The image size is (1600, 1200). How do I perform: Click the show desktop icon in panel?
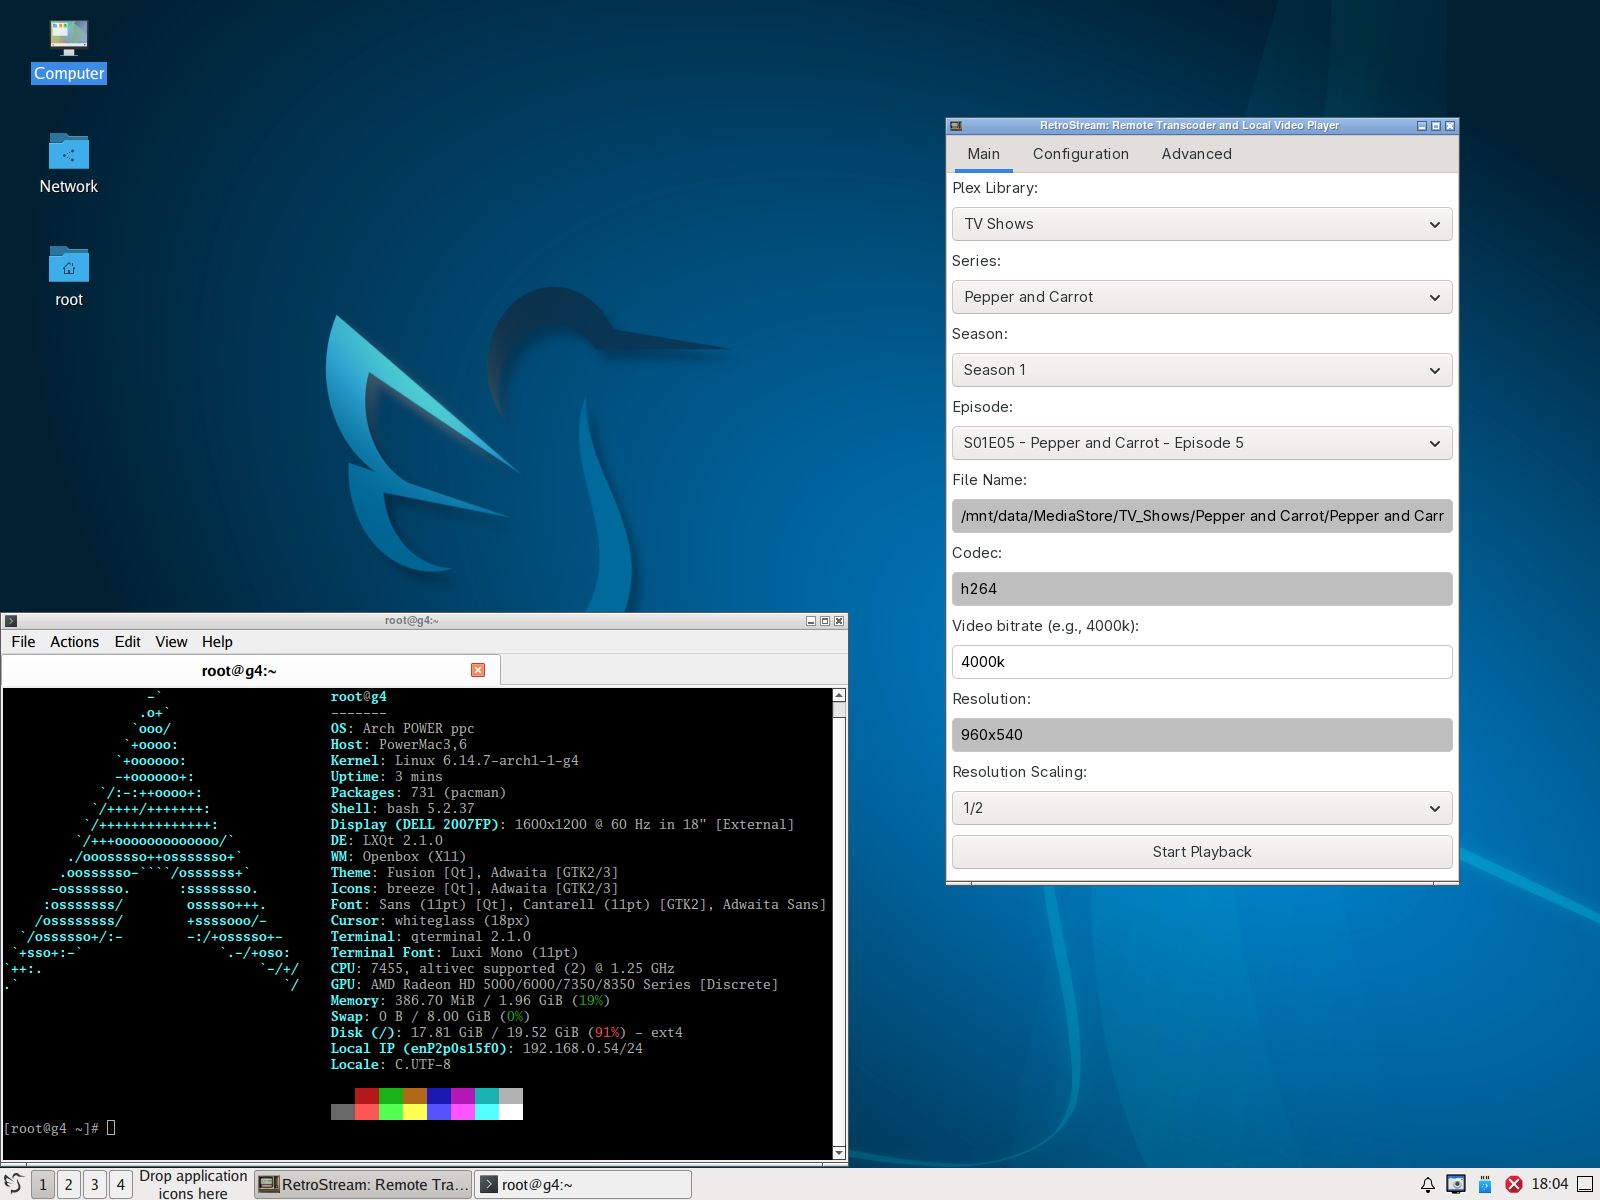[x=1585, y=1184]
